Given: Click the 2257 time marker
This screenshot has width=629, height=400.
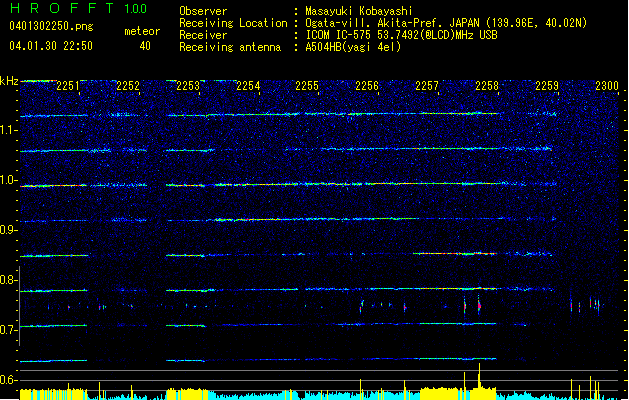Looking at the screenshot, I should (x=427, y=86).
